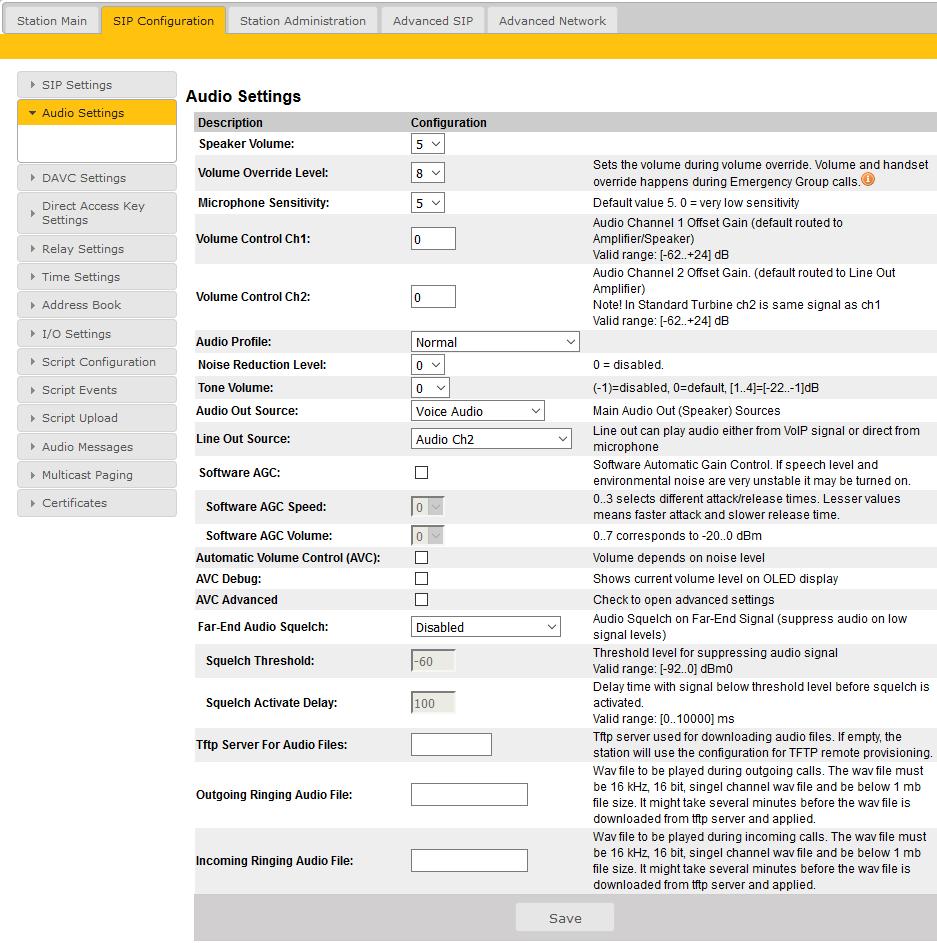Open the Relay Settings sidebar section
The width and height of the screenshot is (937, 943).
(x=97, y=249)
